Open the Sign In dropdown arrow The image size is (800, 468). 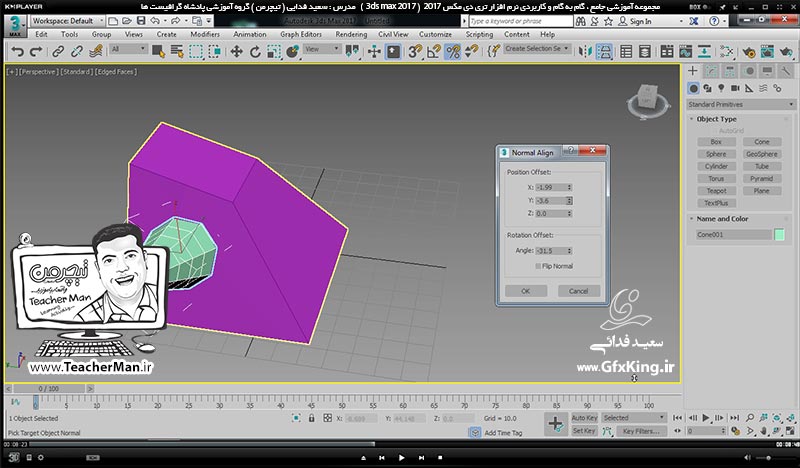(x=681, y=21)
